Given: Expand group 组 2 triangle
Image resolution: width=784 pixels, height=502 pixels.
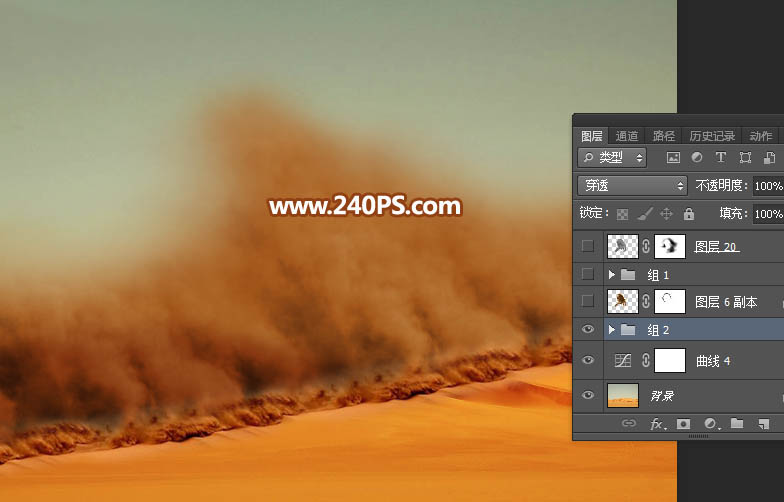Looking at the screenshot, I should 611,330.
